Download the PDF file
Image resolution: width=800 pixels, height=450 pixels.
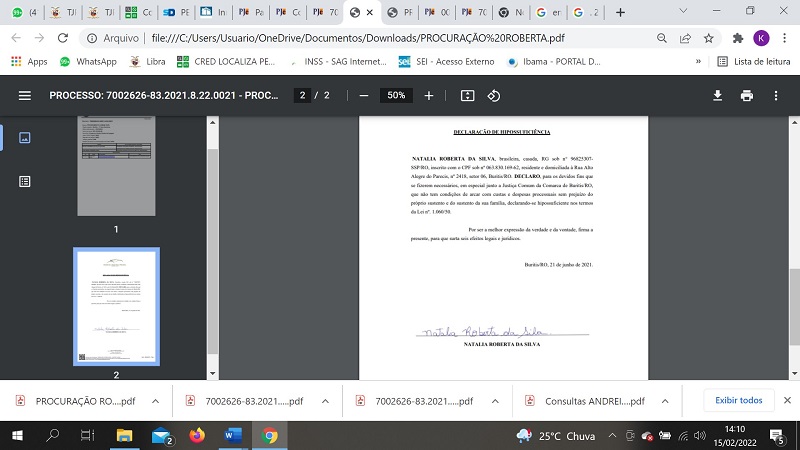(x=717, y=95)
